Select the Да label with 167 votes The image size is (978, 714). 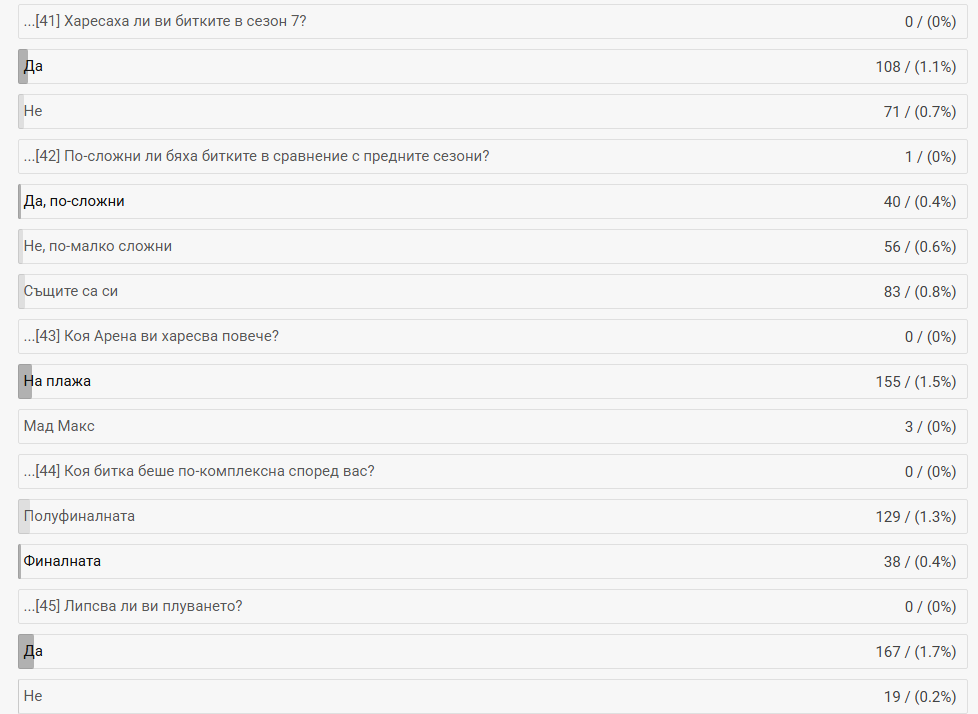[x=34, y=651]
